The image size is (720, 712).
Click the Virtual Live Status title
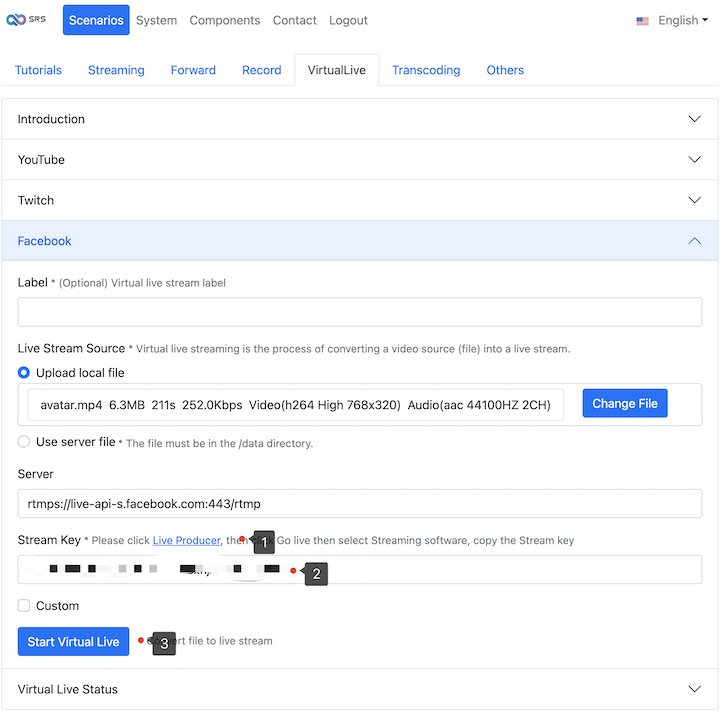coord(68,689)
